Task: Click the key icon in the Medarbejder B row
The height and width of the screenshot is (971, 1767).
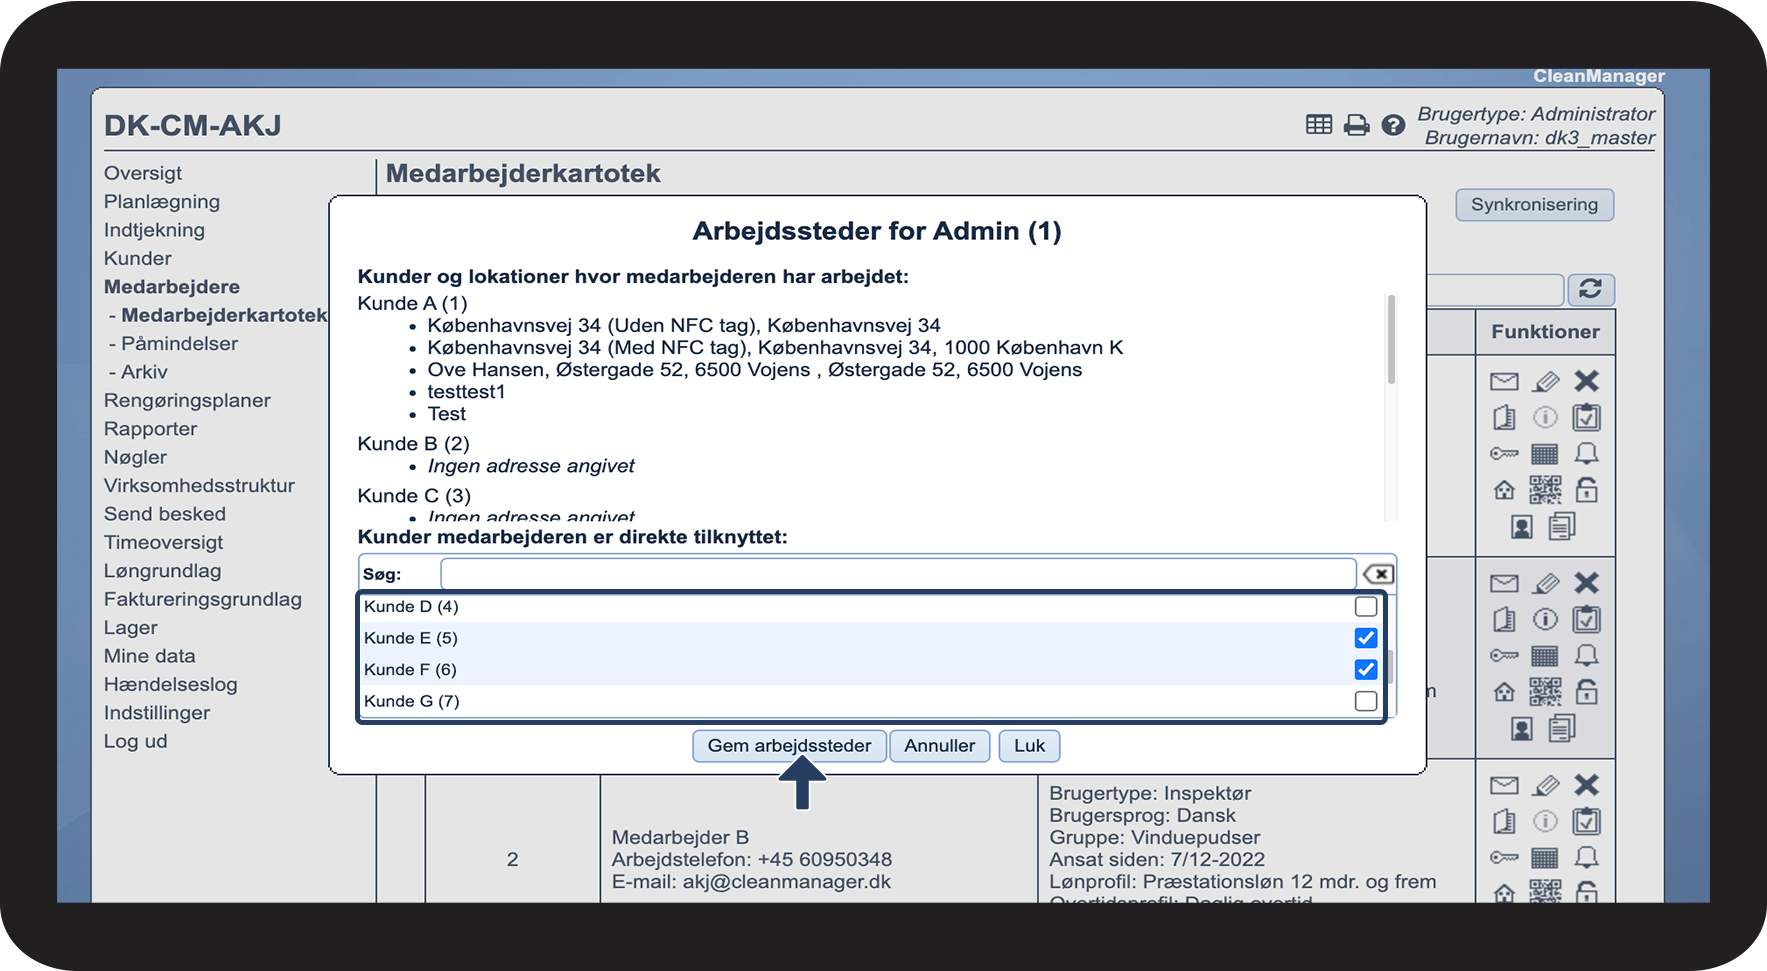Action: click(x=1504, y=858)
